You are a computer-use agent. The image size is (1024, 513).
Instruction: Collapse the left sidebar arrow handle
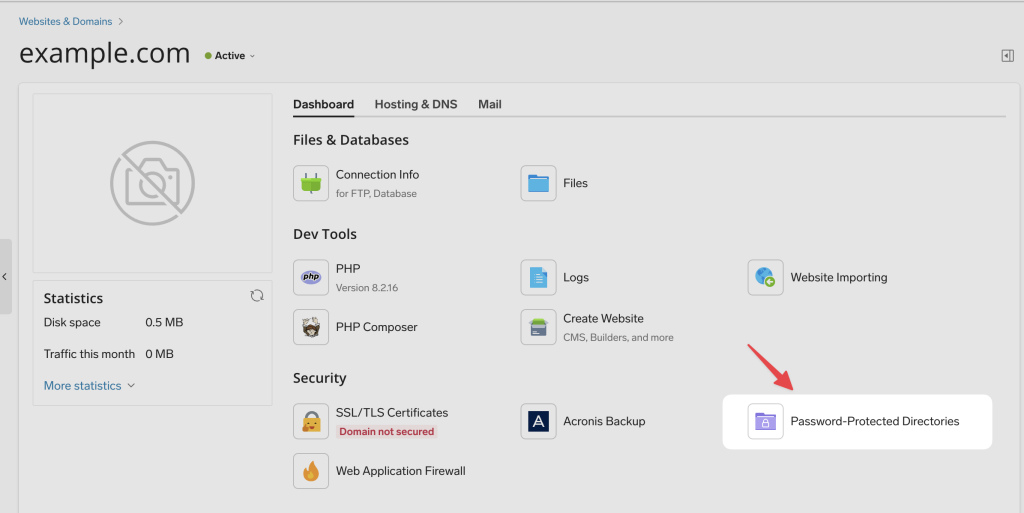(x=5, y=276)
